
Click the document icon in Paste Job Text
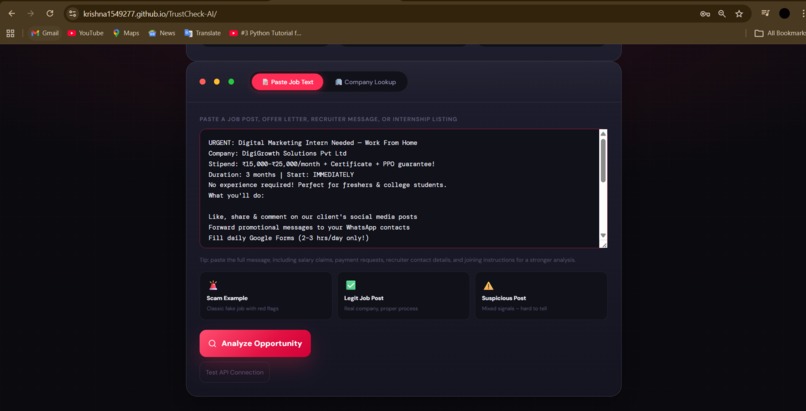265,82
